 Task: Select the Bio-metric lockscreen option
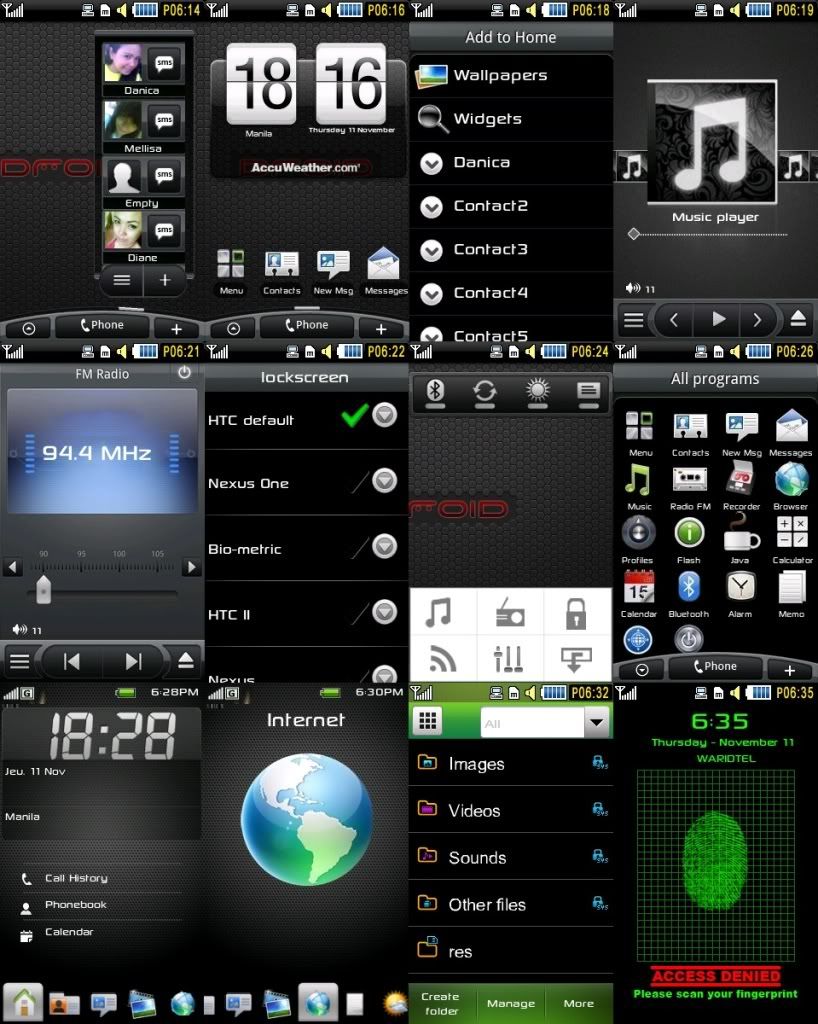306,547
